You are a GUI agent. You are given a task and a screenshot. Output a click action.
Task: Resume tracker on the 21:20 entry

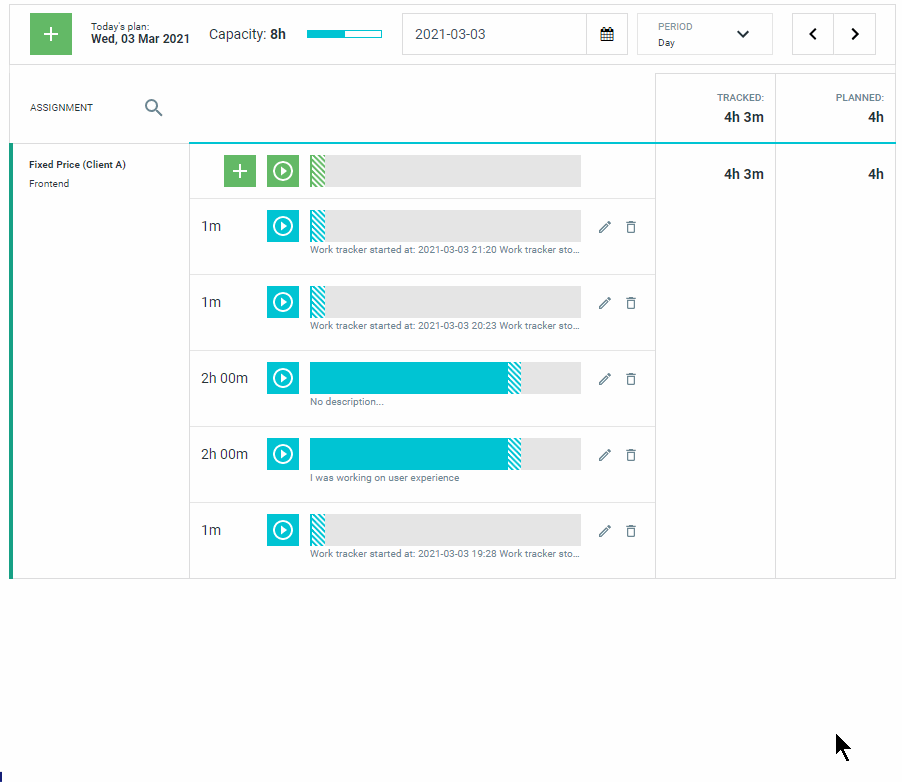(282, 226)
